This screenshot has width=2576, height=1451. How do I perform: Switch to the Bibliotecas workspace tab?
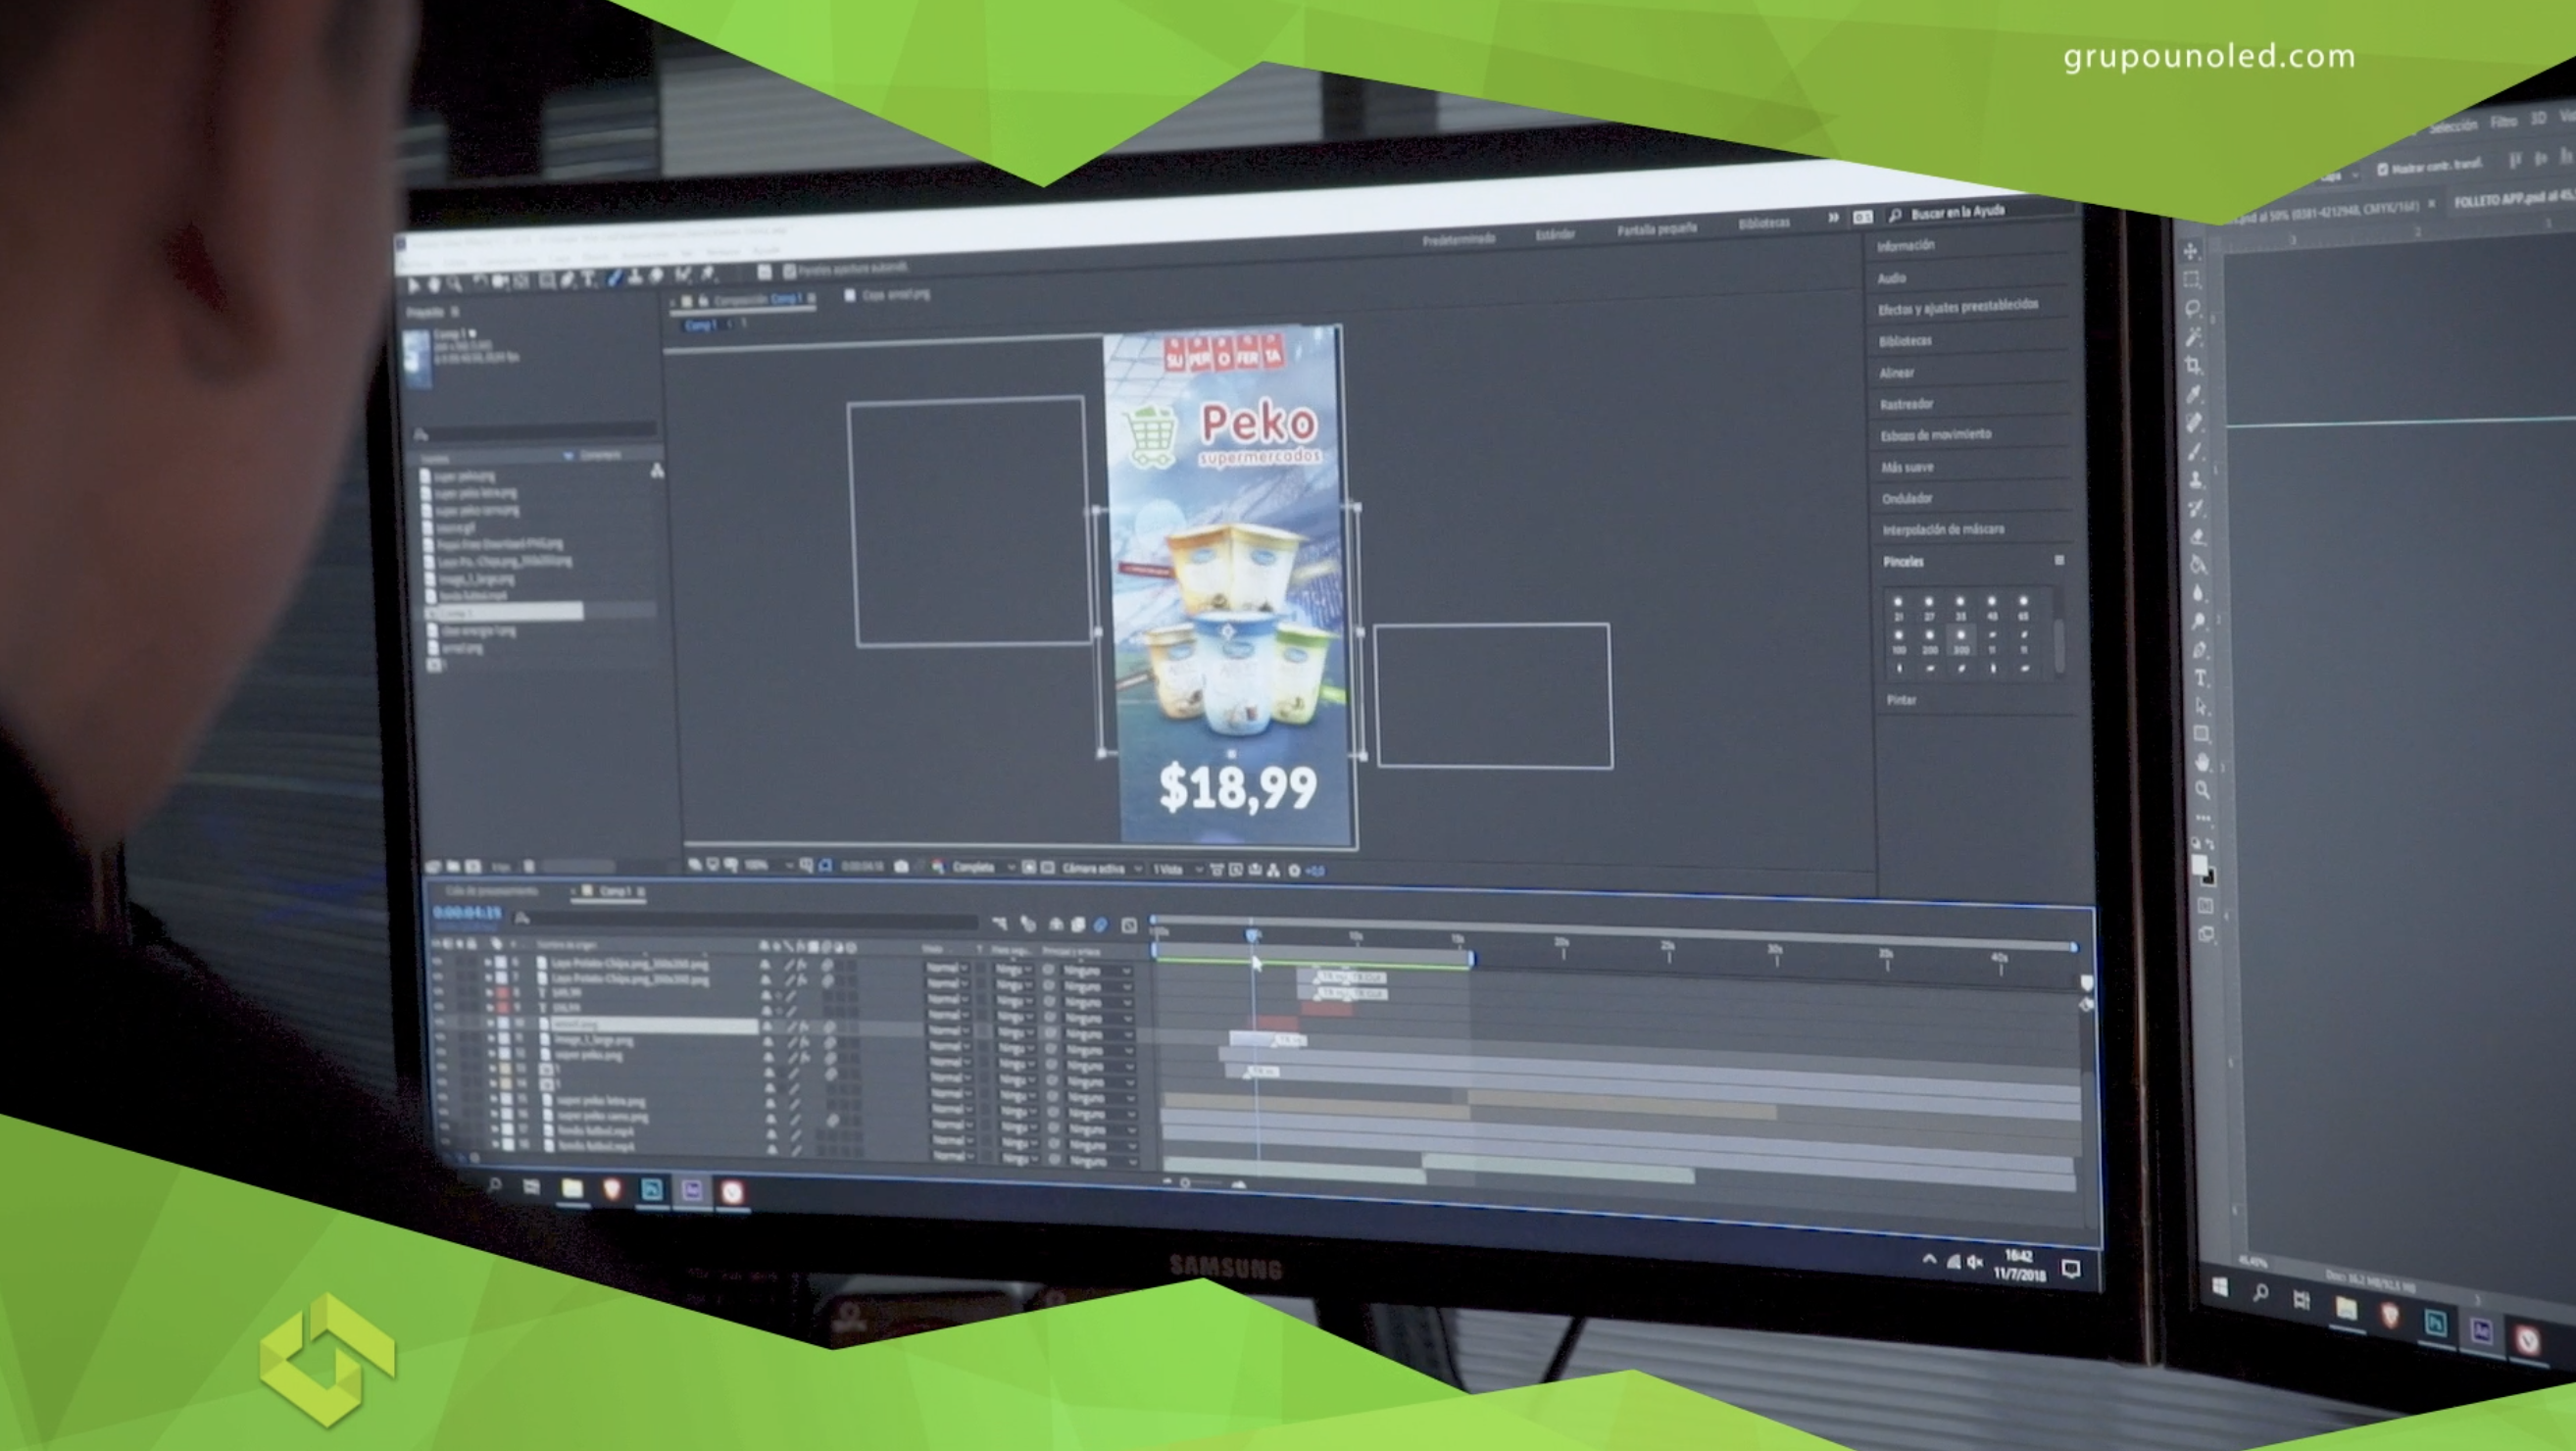point(1764,223)
